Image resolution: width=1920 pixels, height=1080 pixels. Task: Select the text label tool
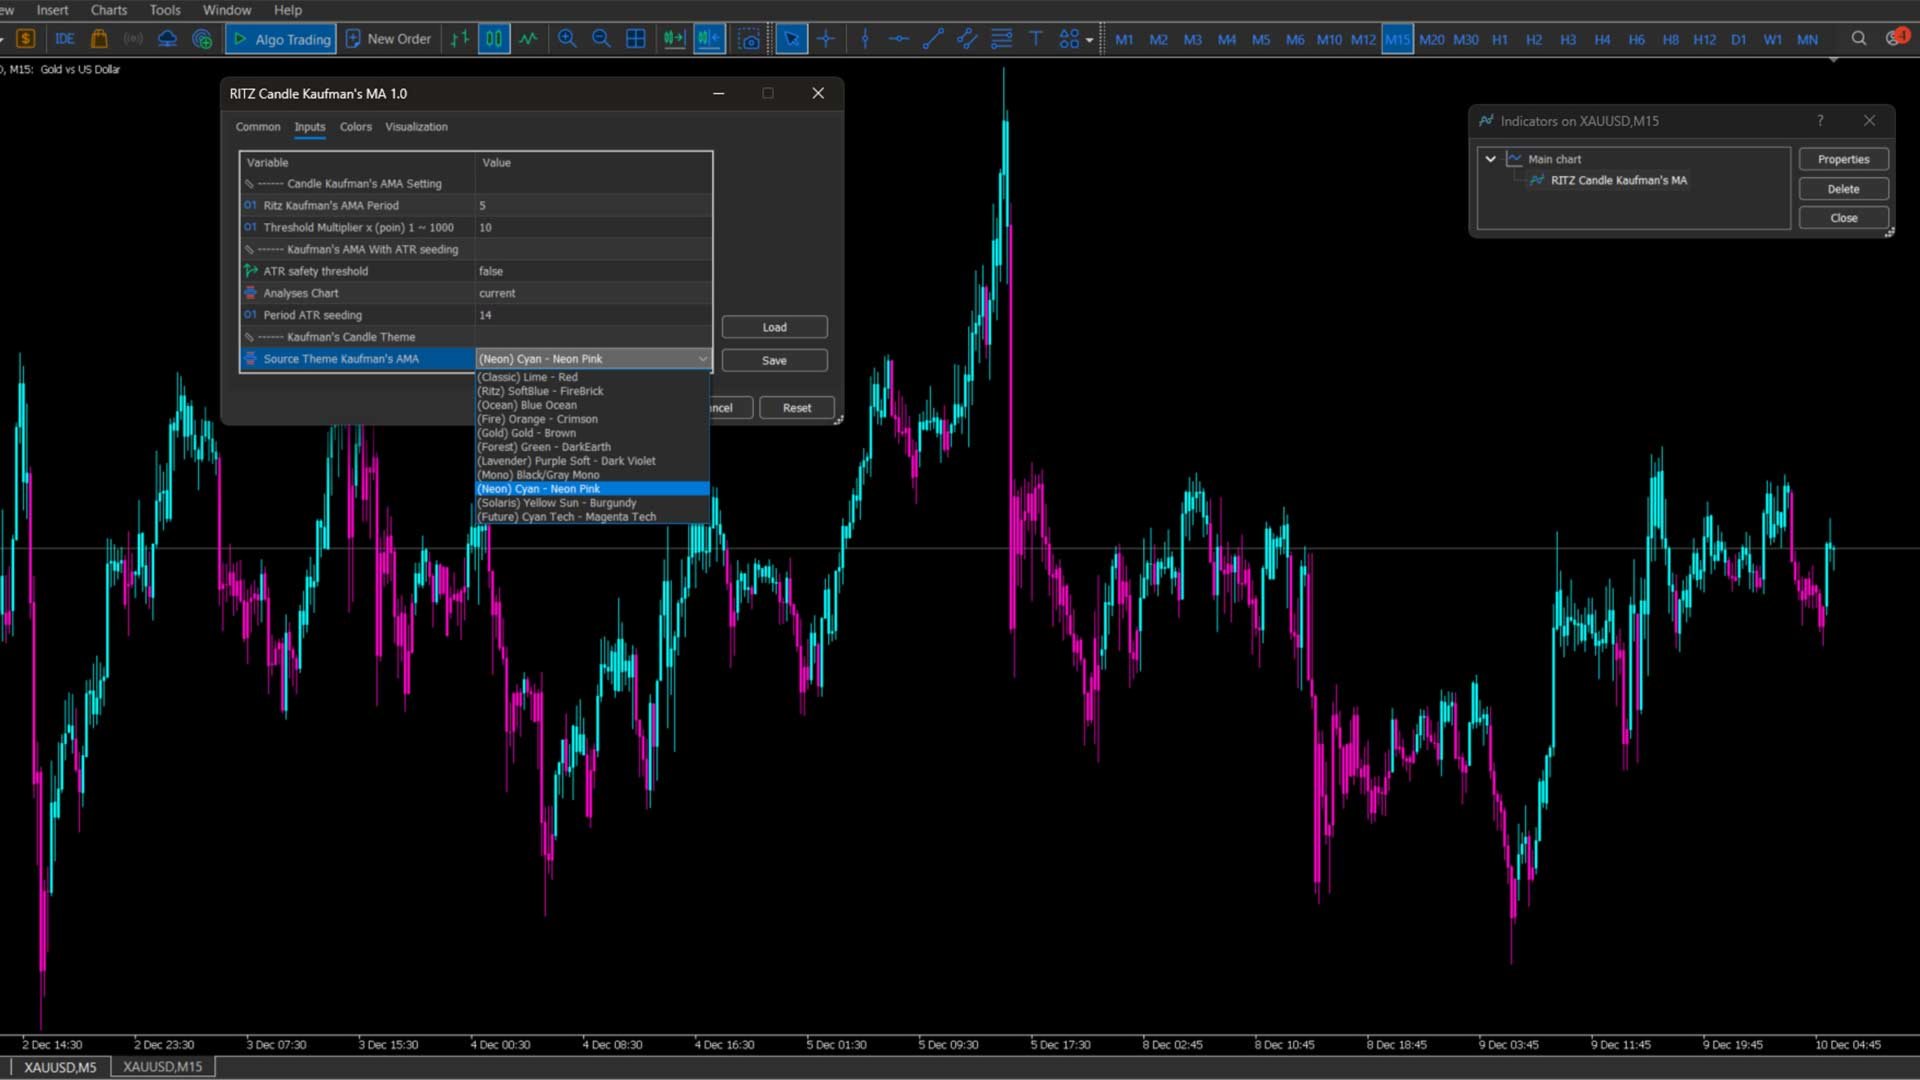(1035, 39)
